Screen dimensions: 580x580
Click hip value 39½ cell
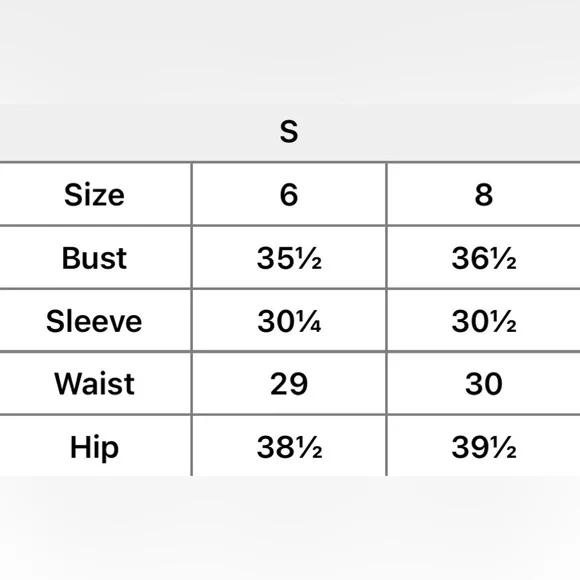pos(484,446)
